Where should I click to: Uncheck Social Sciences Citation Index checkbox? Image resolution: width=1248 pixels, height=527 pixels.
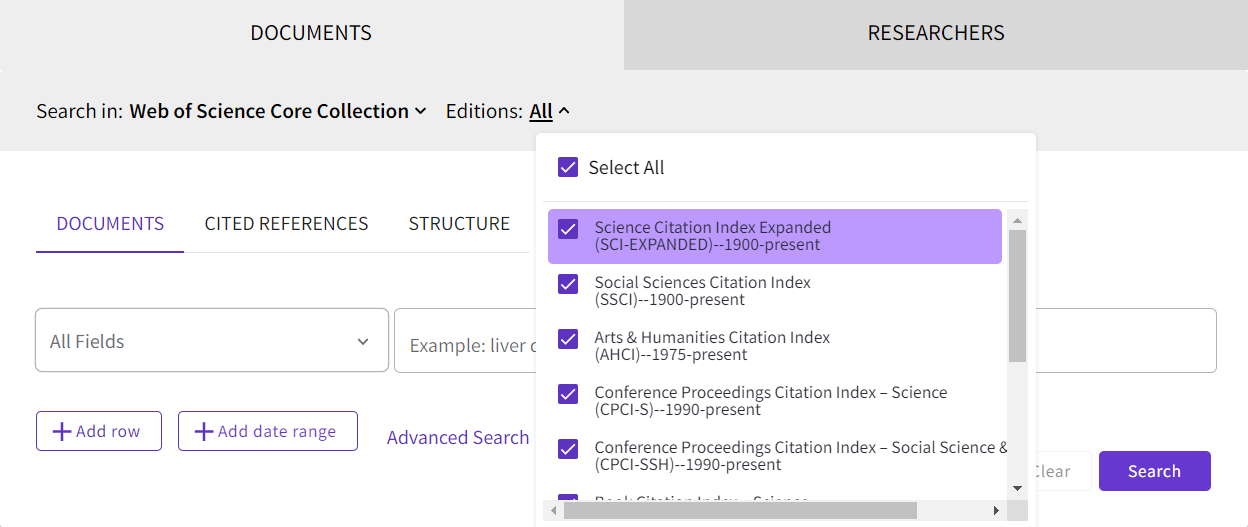coord(568,284)
